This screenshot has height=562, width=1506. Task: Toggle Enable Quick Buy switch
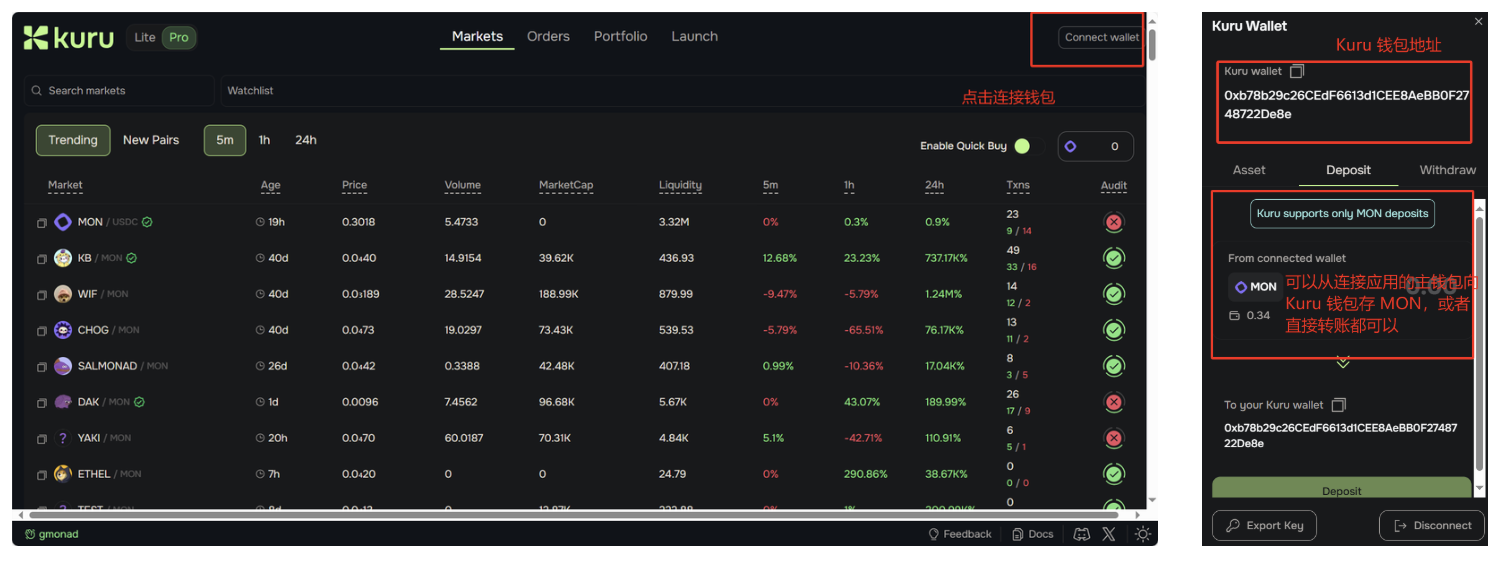click(x=1021, y=146)
